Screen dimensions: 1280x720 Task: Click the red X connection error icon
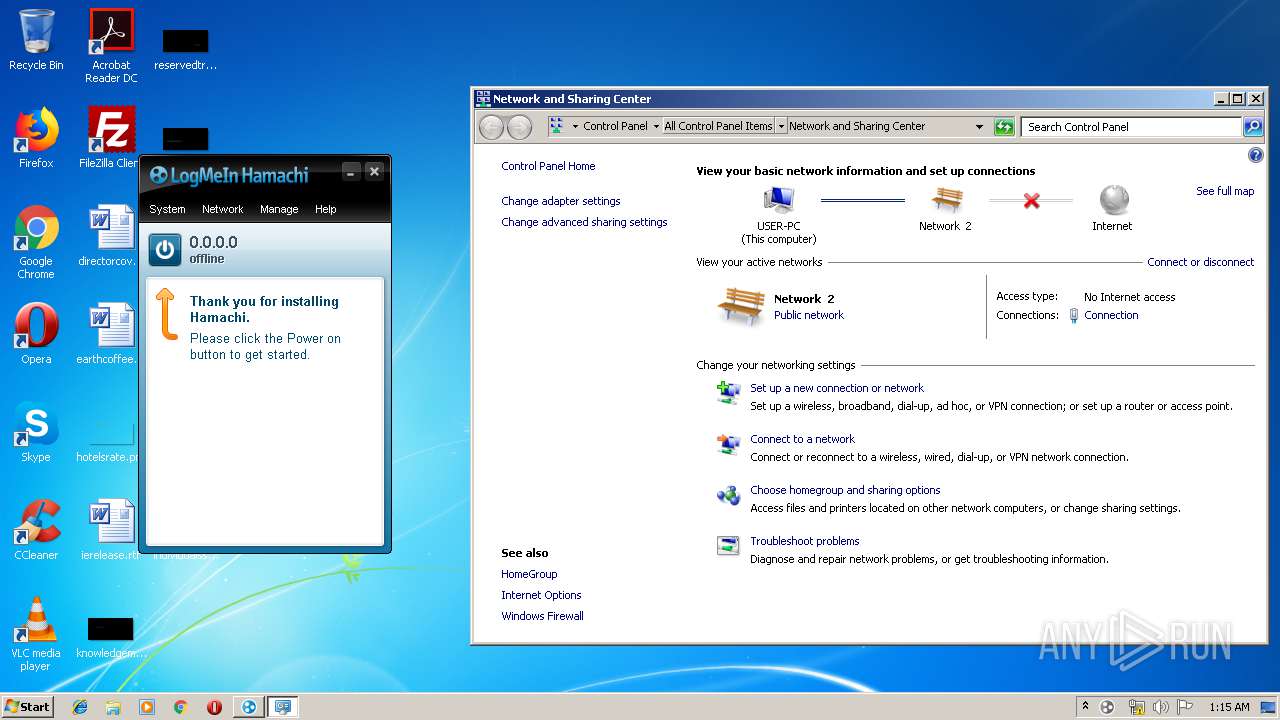point(1031,201)
